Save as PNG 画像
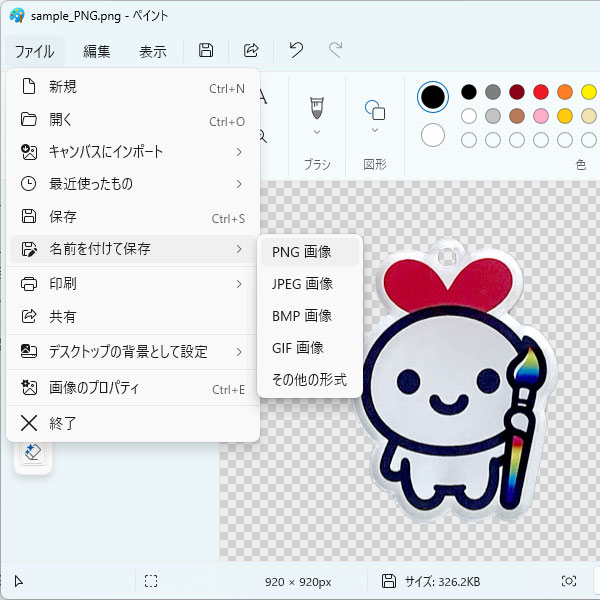Viewport: 600px width, 600px height. tap(310, 252)
